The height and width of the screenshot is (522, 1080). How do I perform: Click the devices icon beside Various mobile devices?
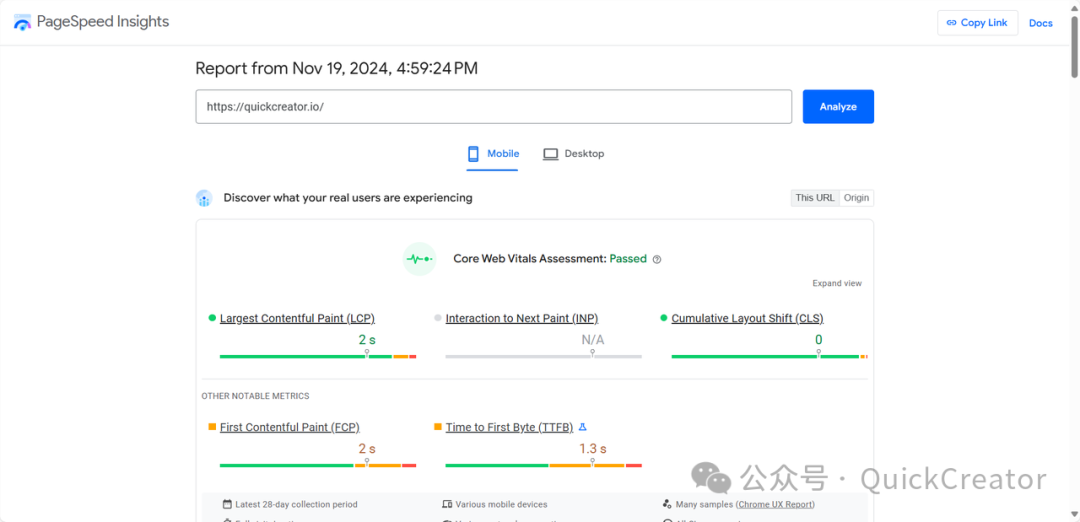click(x=447, y=504)
